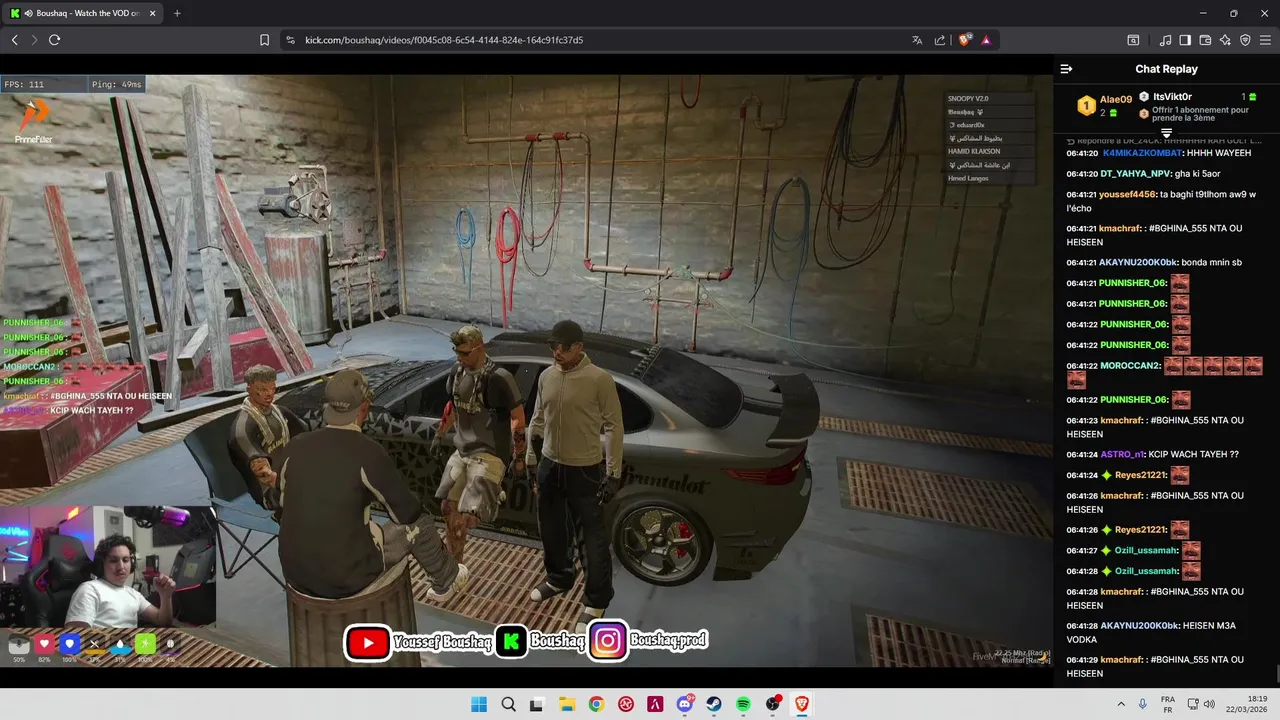Open the toolbar icon left of the music note

1133,40
